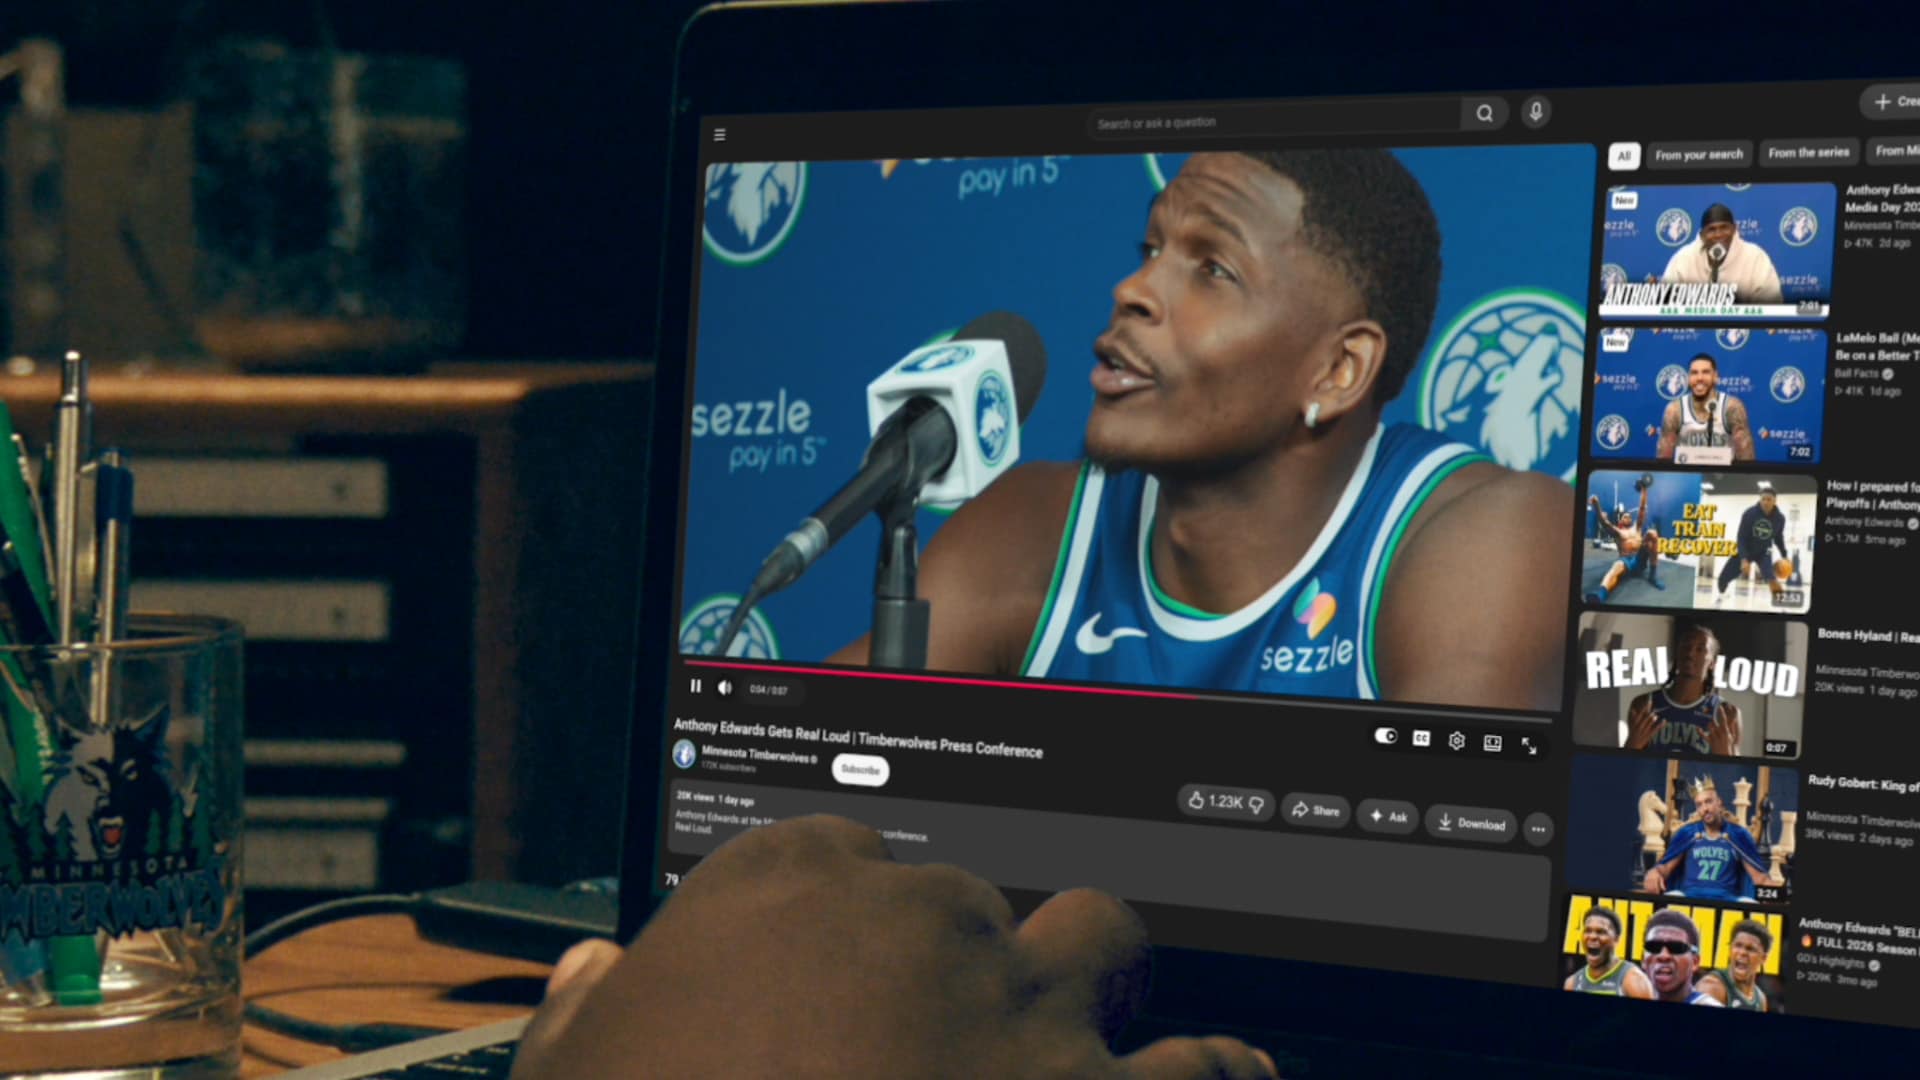Open the Rudy Gobert chess king thumbnail
The image size is (1920, 1080).
(1680, 831)
